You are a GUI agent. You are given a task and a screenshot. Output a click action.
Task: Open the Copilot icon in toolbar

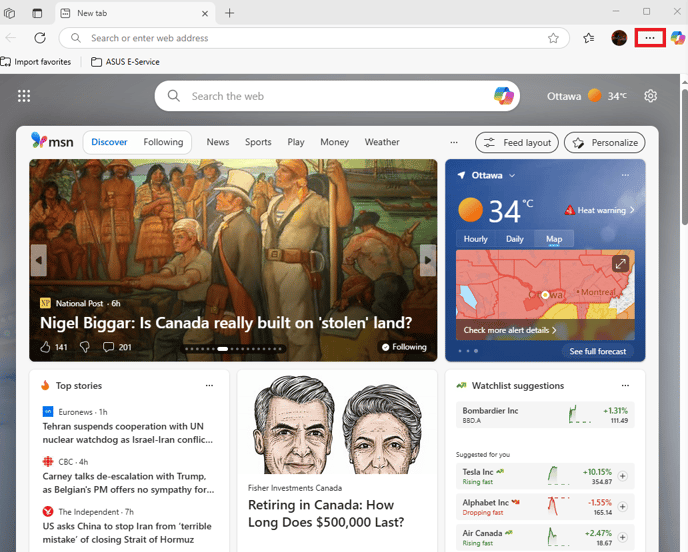(678, 38)
